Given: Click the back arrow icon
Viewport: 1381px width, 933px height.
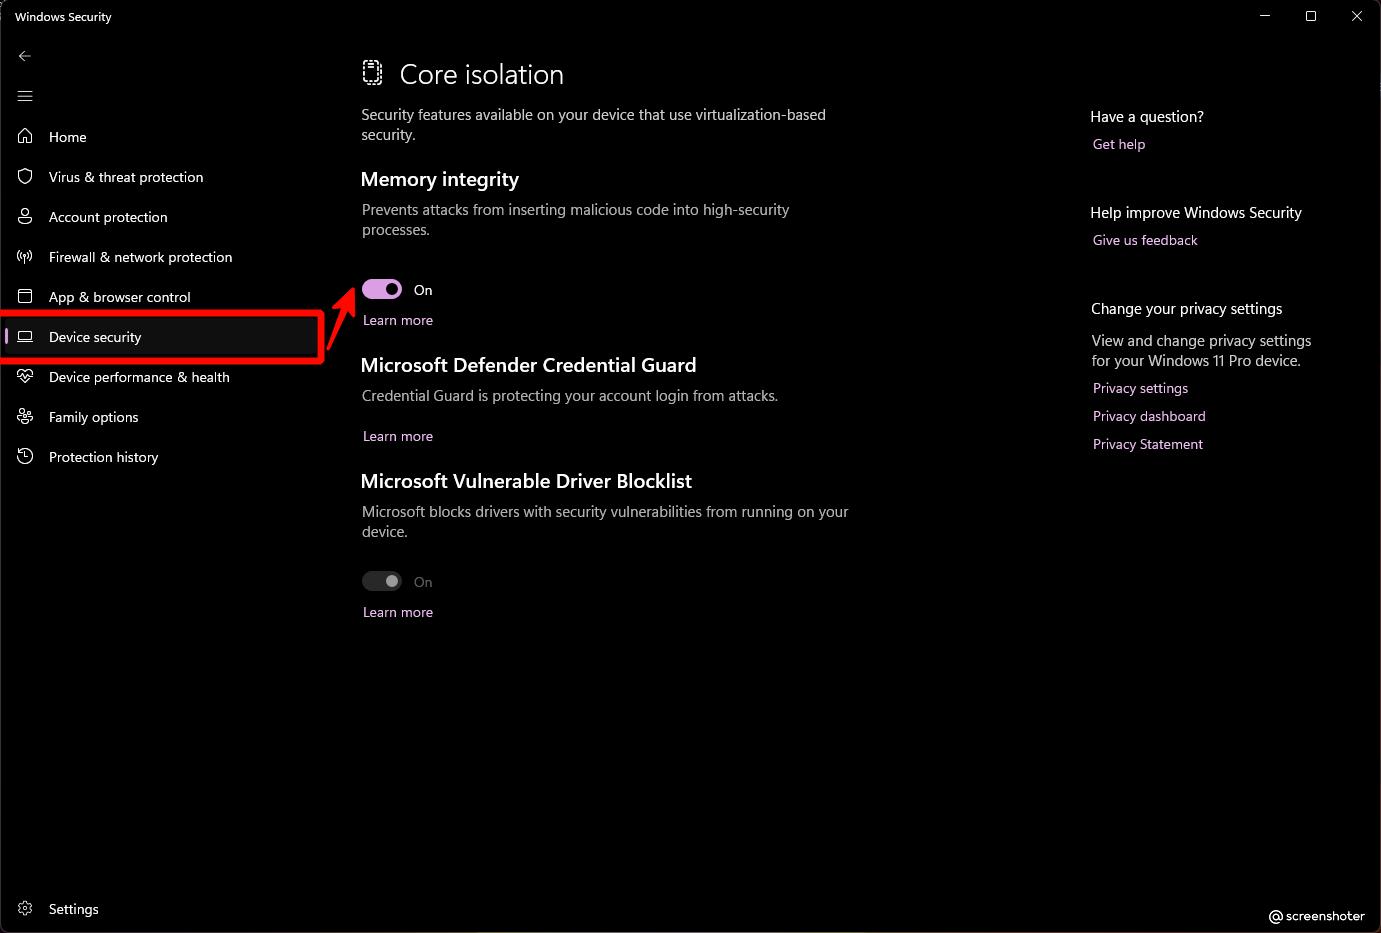Looking at the screenshot, I should point(25,56).
